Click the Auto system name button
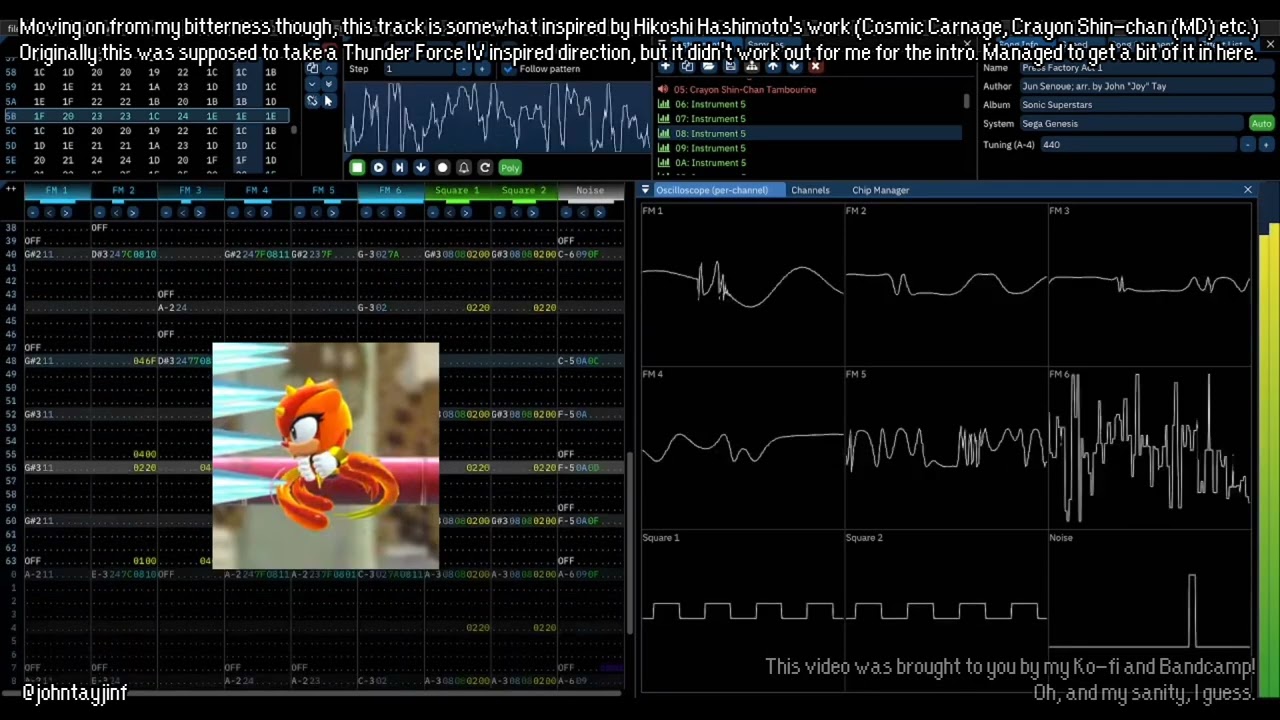The height and width of the screenshot is (720, 1280). [x=1261, y=124]
